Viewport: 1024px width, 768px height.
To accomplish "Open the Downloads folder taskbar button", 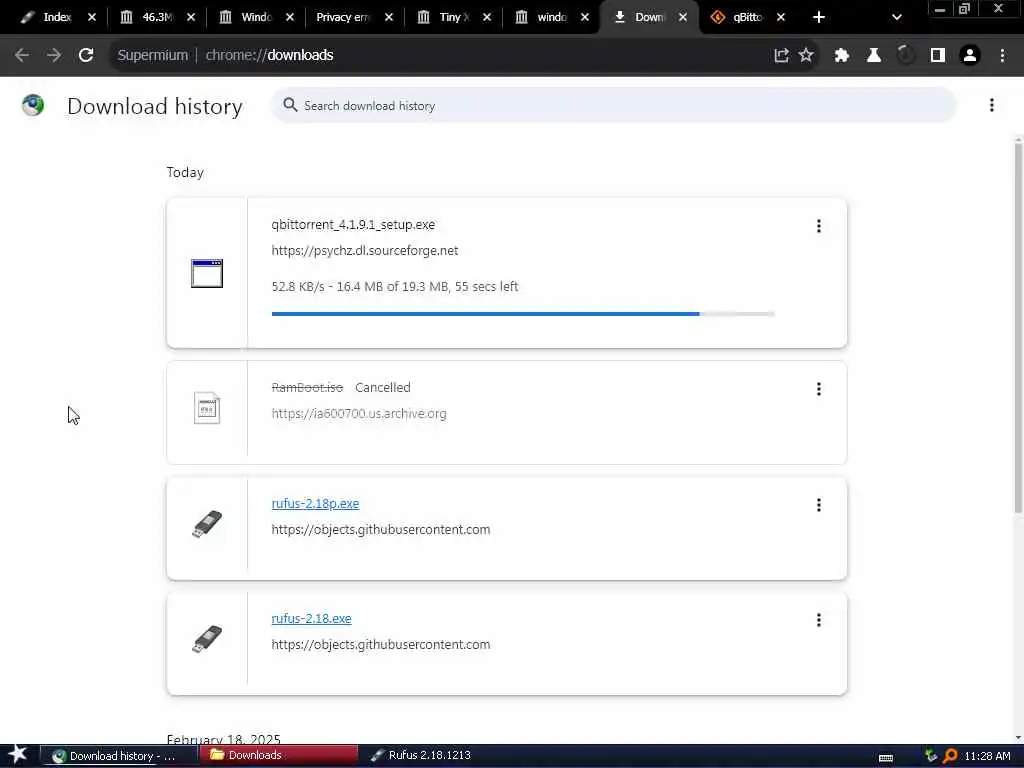I will tap(279, 755).
